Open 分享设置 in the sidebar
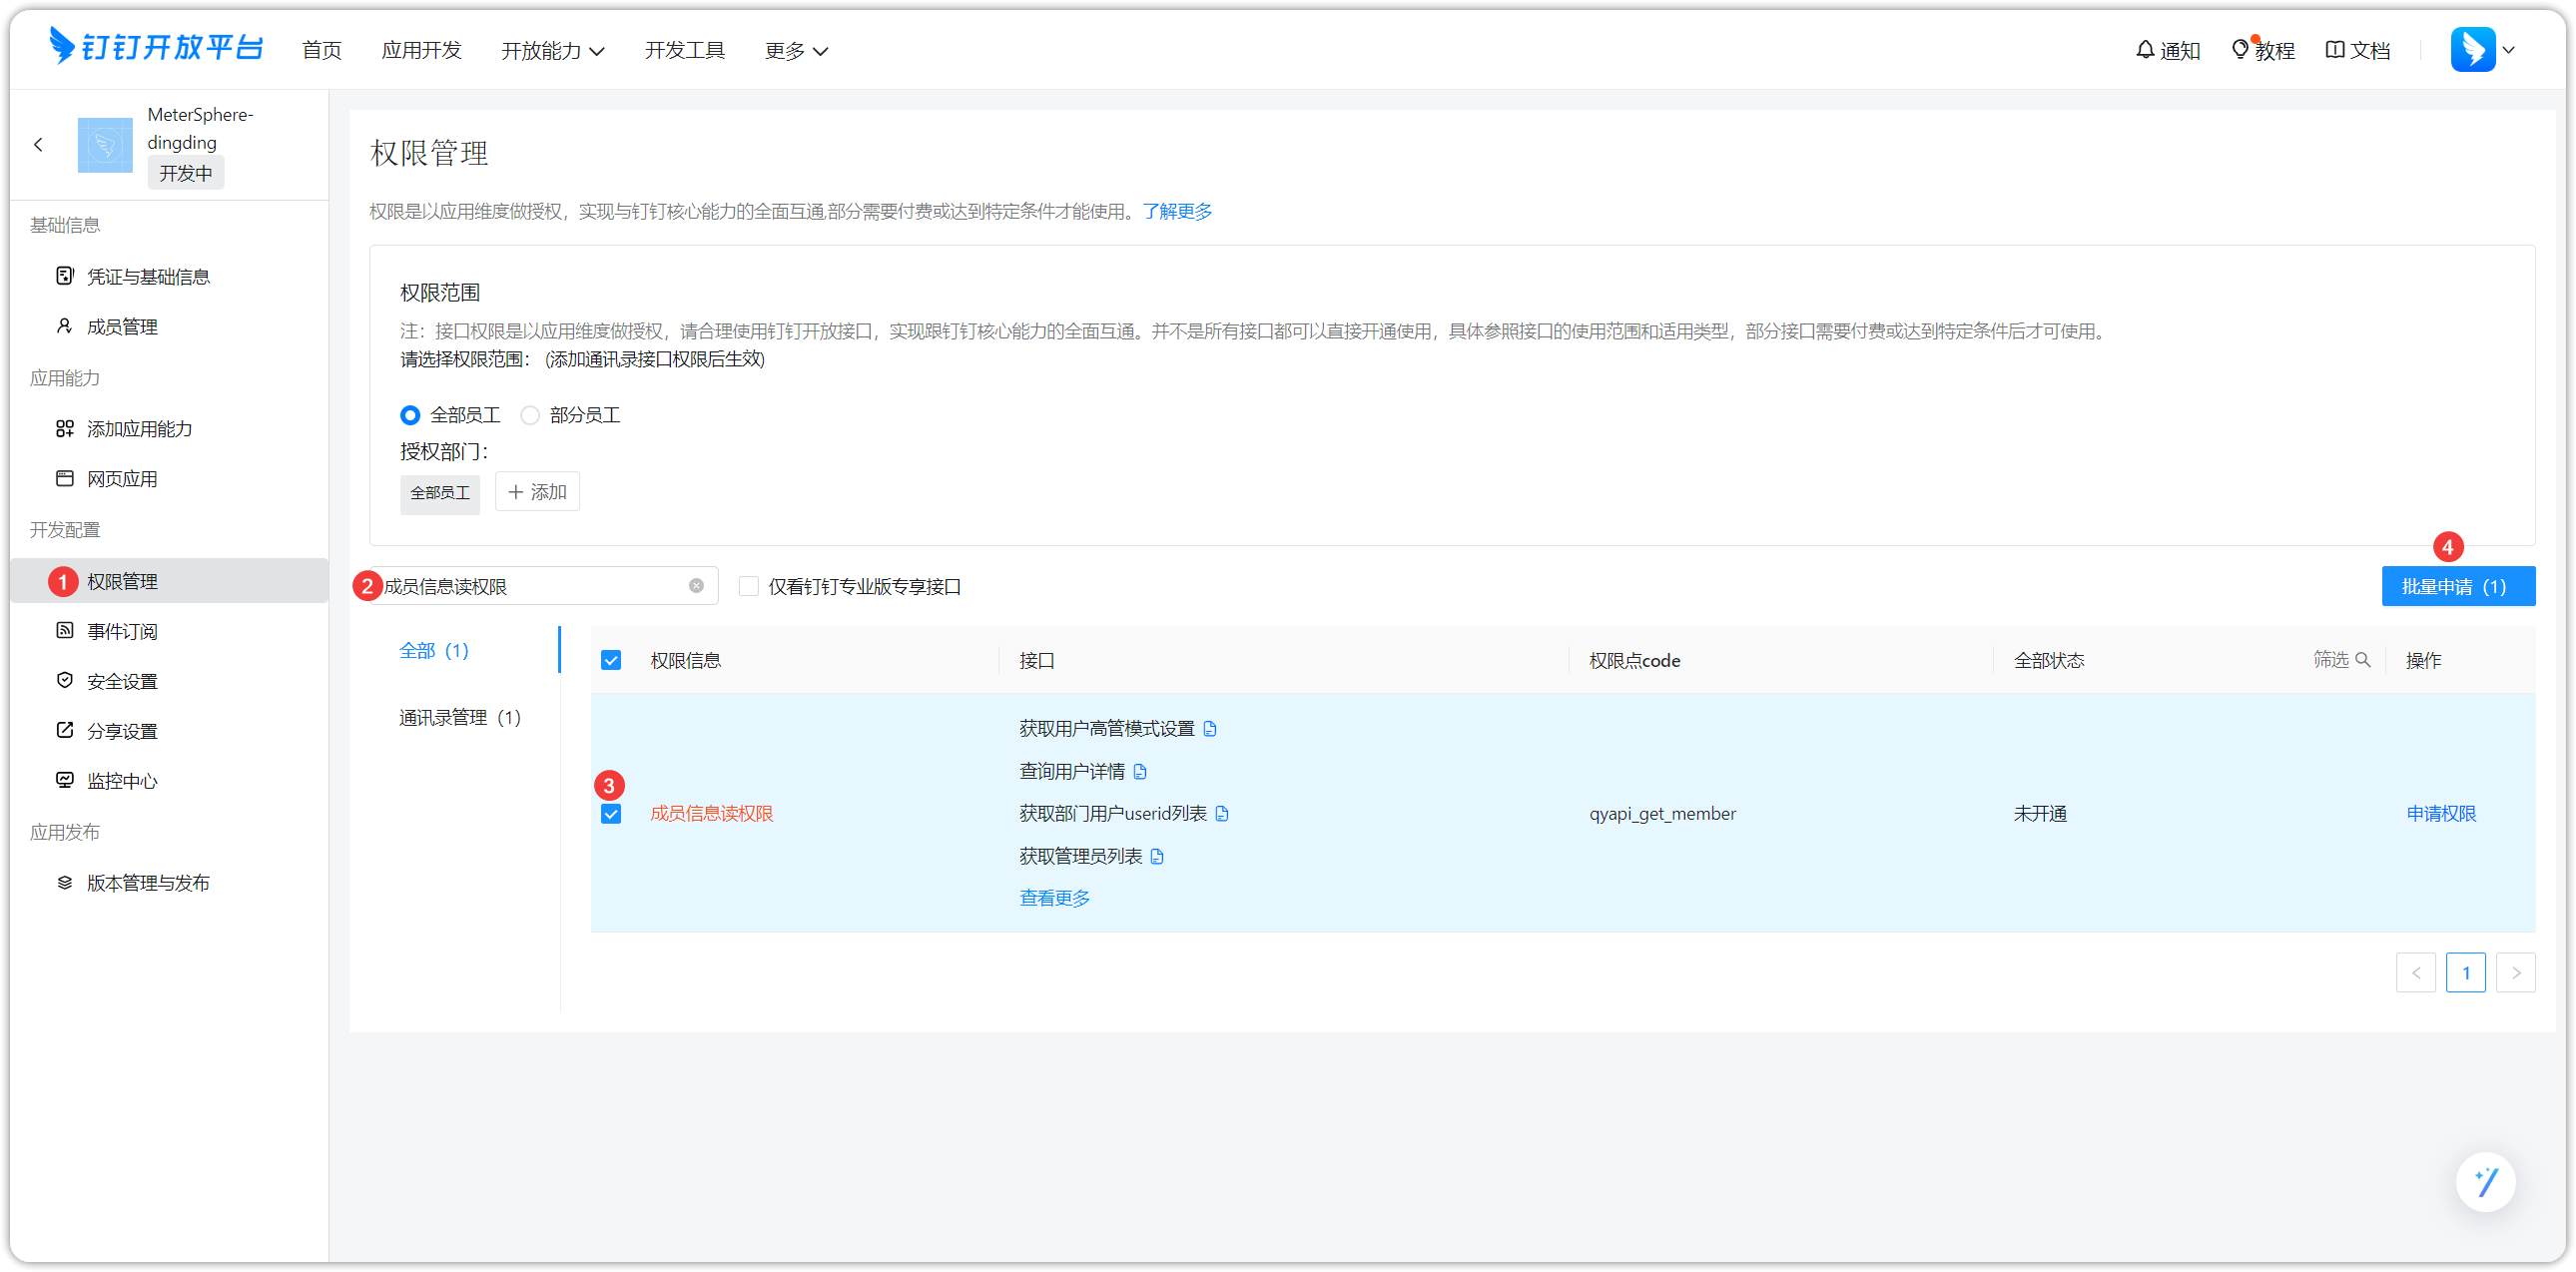Image resolution: width=2576 pixels, height=1272 pixels. point(122,731)
